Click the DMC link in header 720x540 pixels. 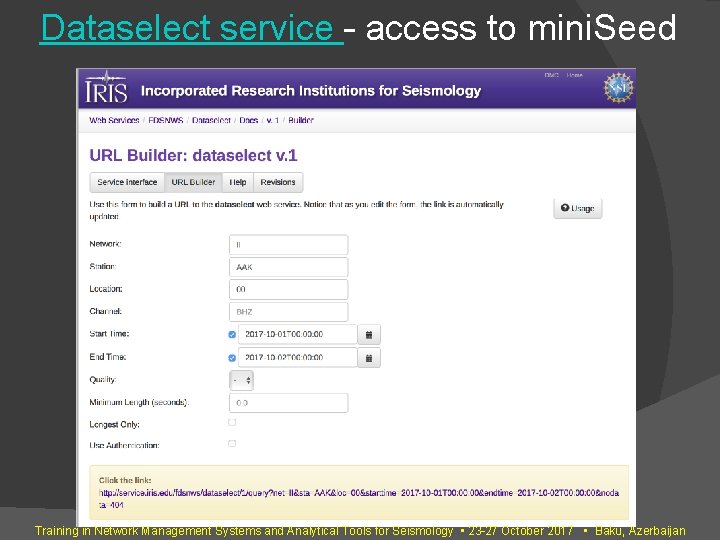(551, 75)
